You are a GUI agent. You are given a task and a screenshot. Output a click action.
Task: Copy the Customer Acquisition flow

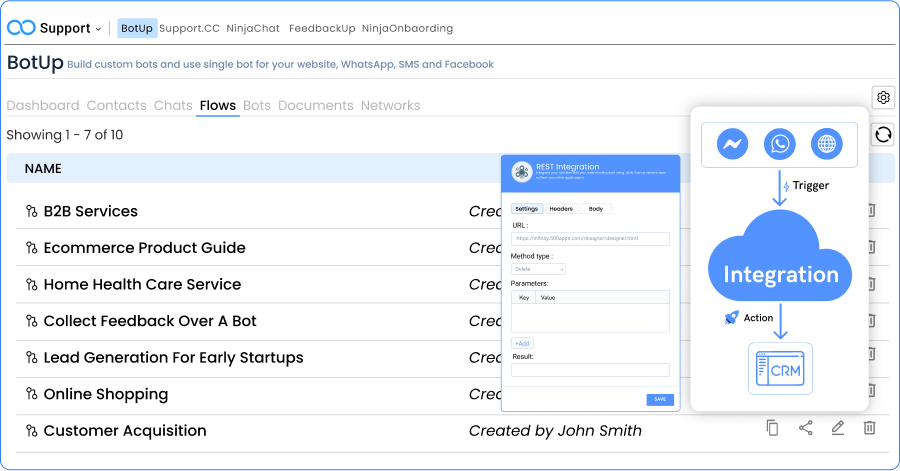tap(772, 428)
